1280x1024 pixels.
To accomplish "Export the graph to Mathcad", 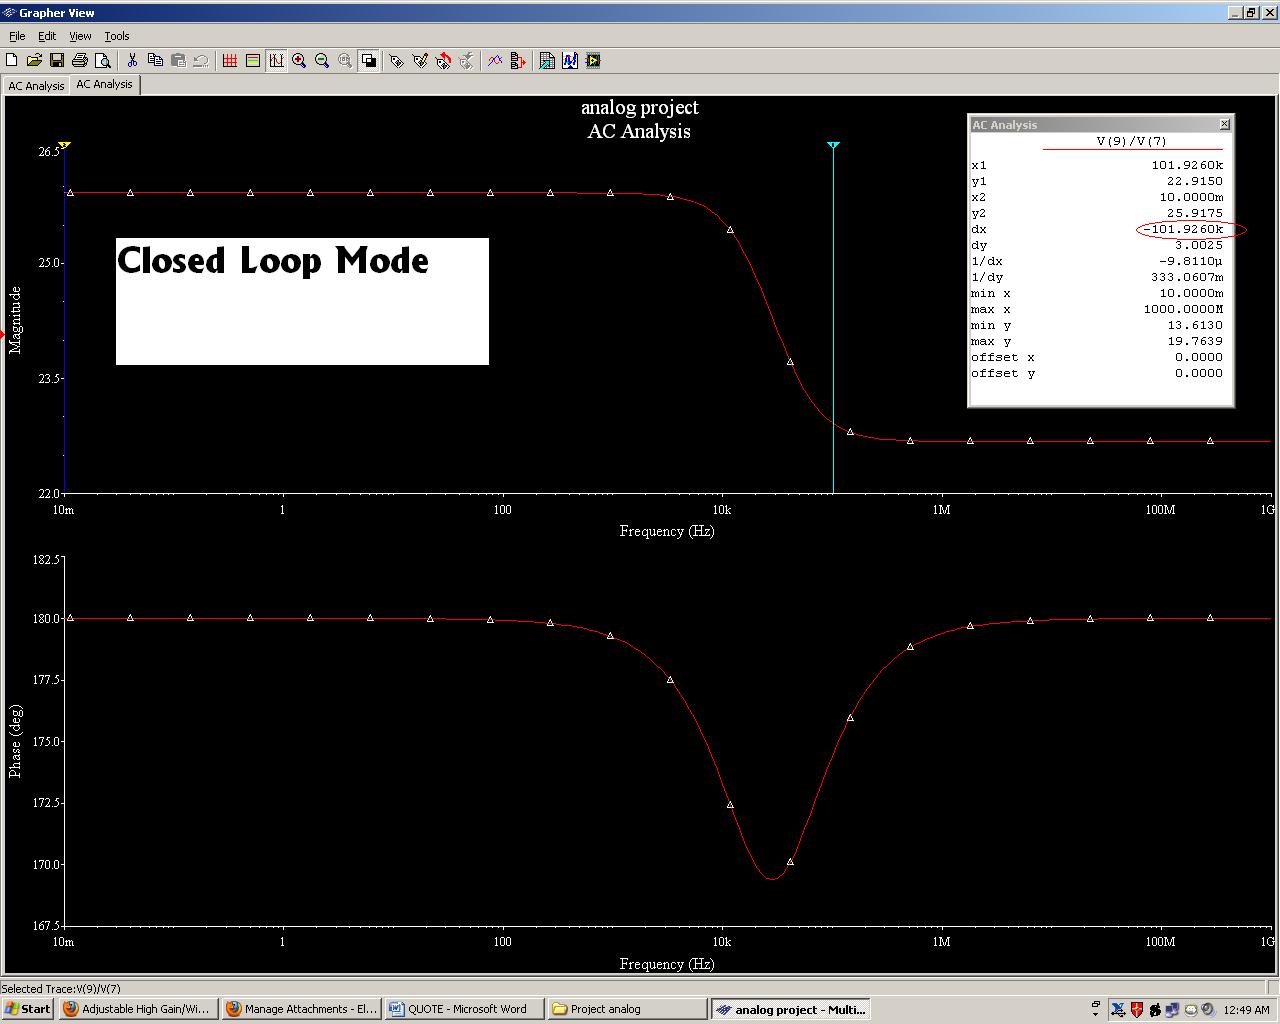I will (x=570, y=61).
